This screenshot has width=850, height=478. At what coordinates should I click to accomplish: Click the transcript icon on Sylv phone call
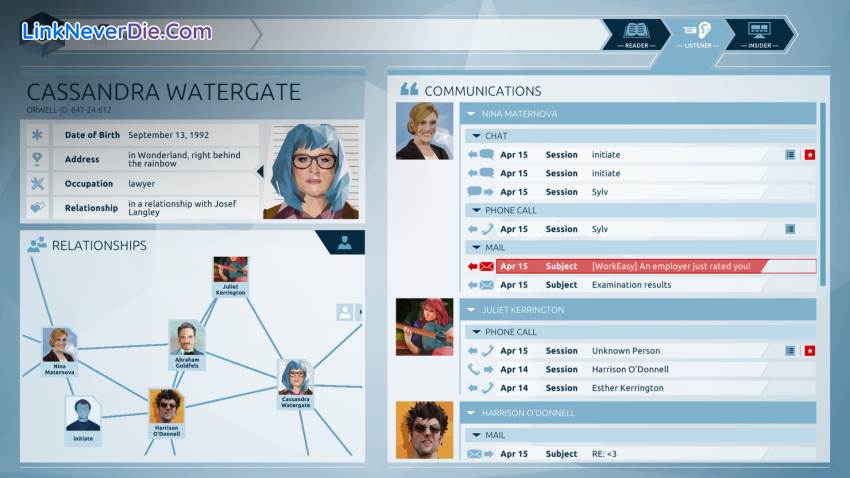(x=790, y=229)
